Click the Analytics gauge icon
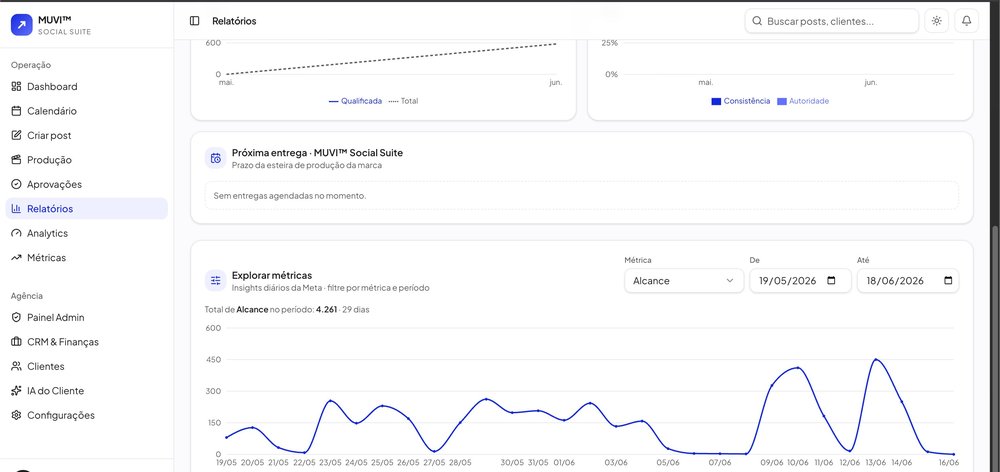The width and height of the screenshot is (1000, 472). click(x=17, y=233)
